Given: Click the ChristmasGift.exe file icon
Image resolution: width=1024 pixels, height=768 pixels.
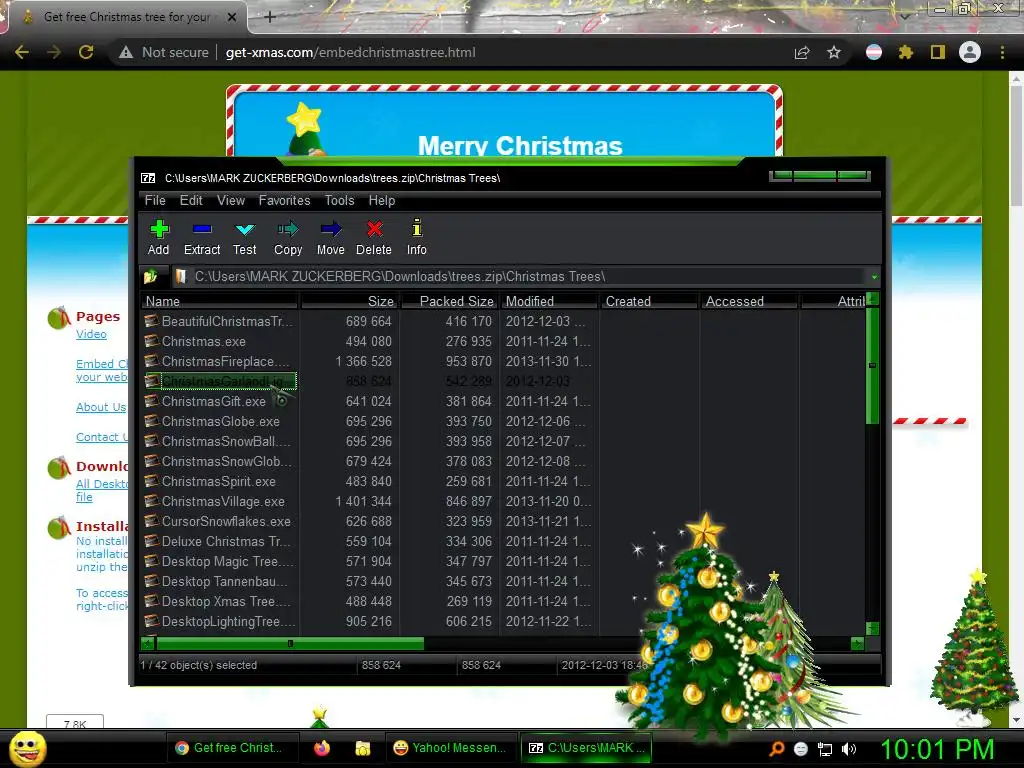Looking at the screenshot, I should [152, 401].
